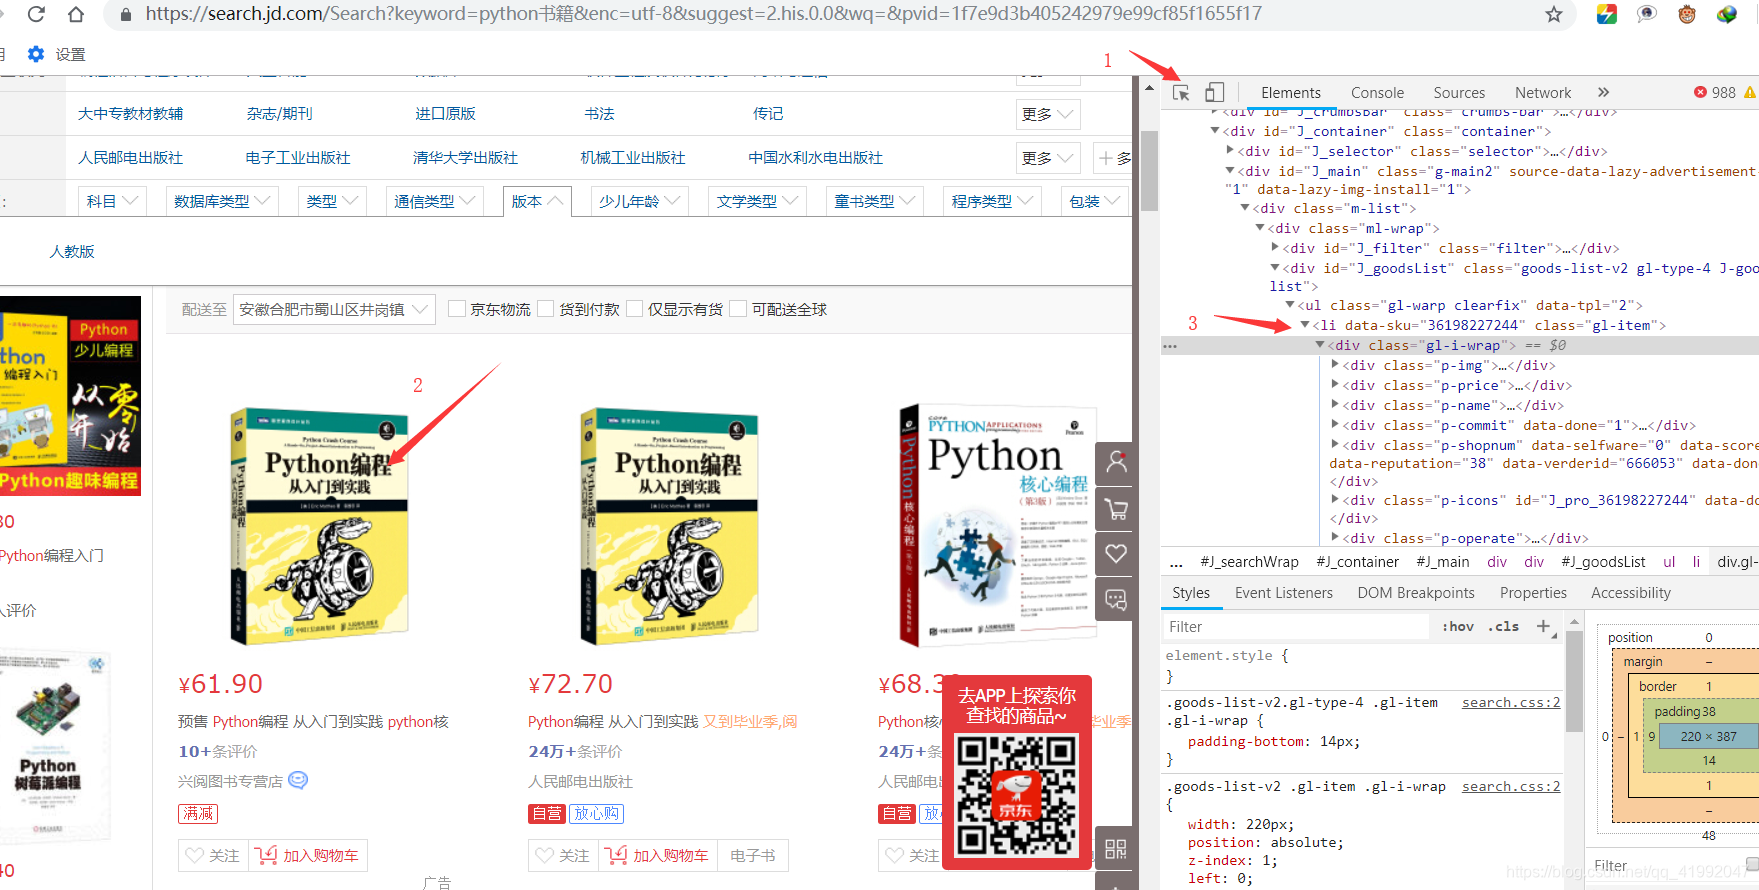The image size is (1759, 890).
Task: Click the ¥61.90 Python编程 book cover
Action: (319, 525)
